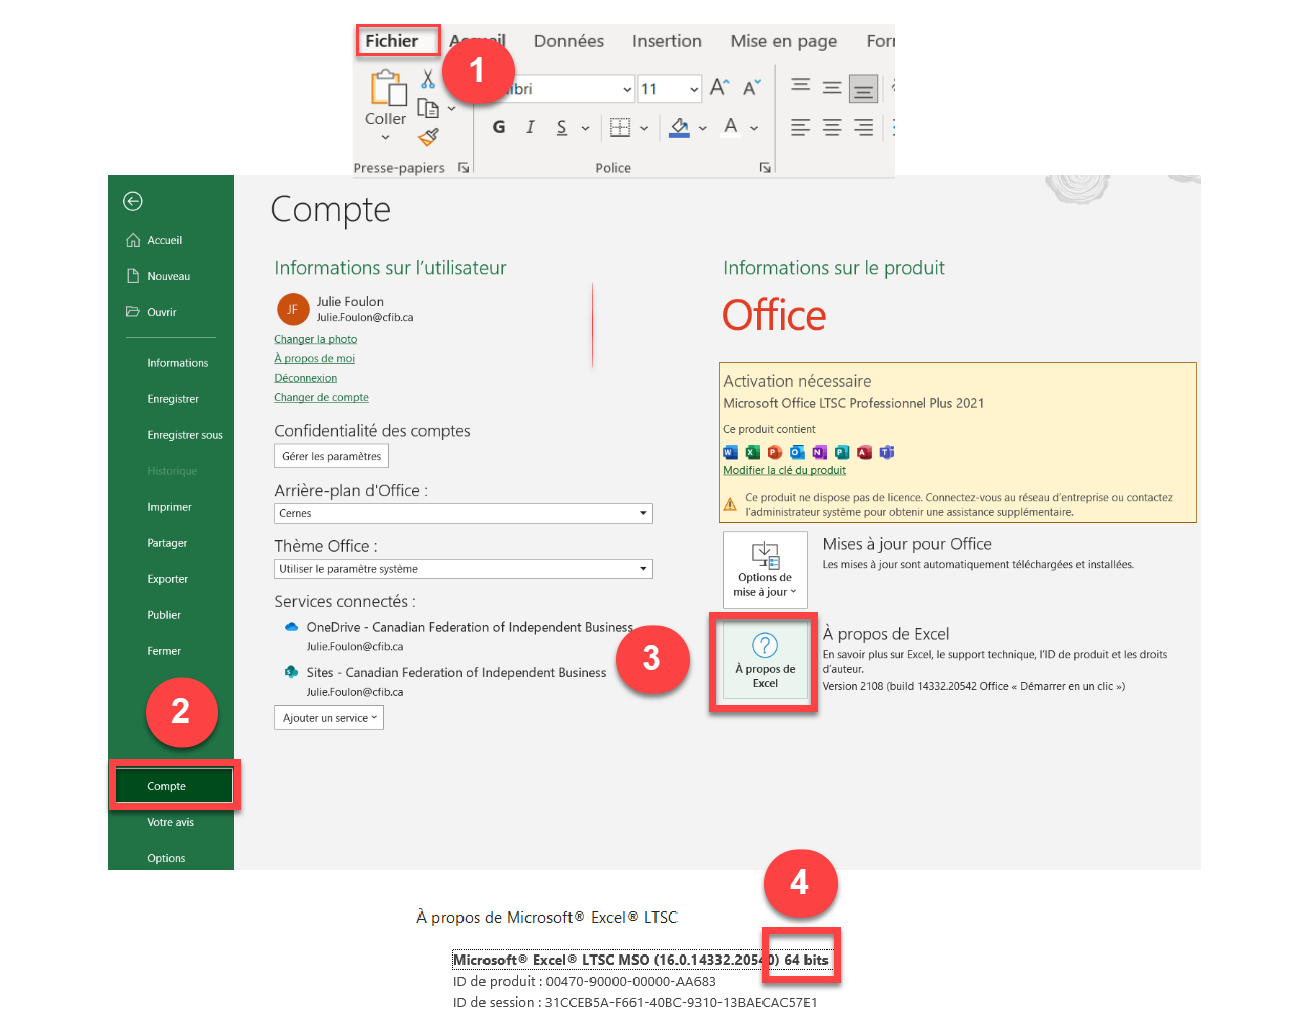Screen dimensions: 1292x1029
Task: Click the Sites SharePoint icon
Action: [x=291, y=672]
